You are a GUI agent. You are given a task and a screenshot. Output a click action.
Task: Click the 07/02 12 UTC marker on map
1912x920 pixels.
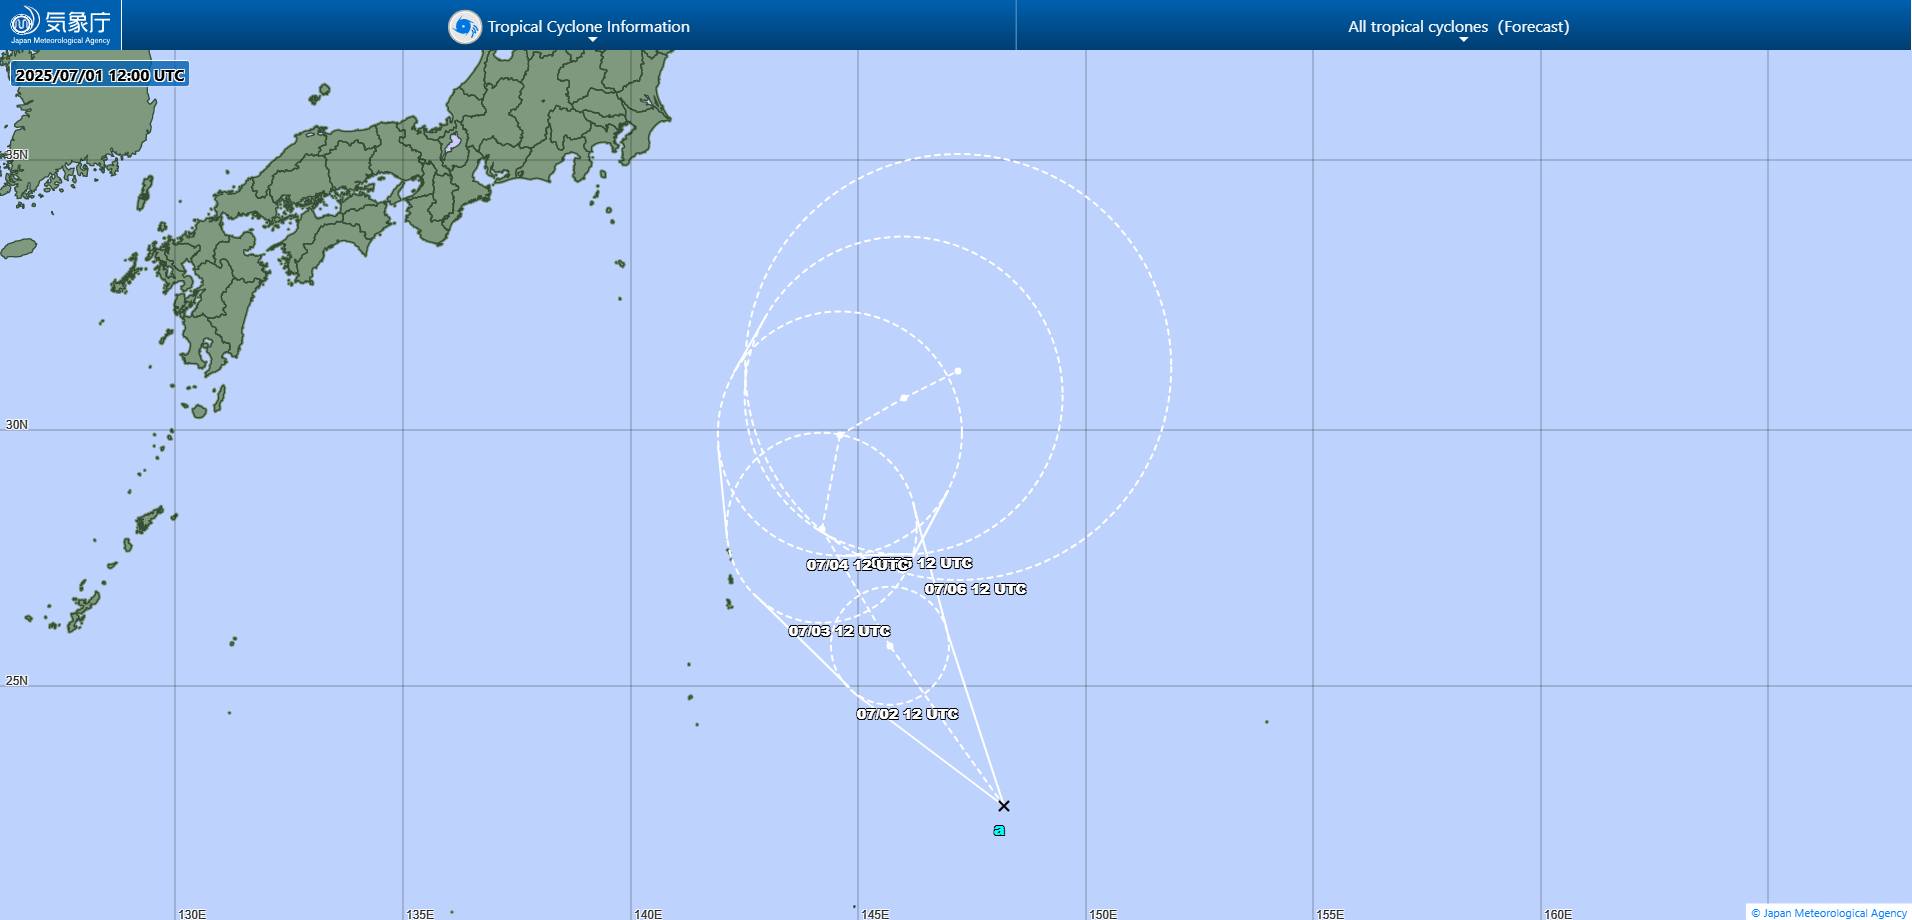point(908,714)
